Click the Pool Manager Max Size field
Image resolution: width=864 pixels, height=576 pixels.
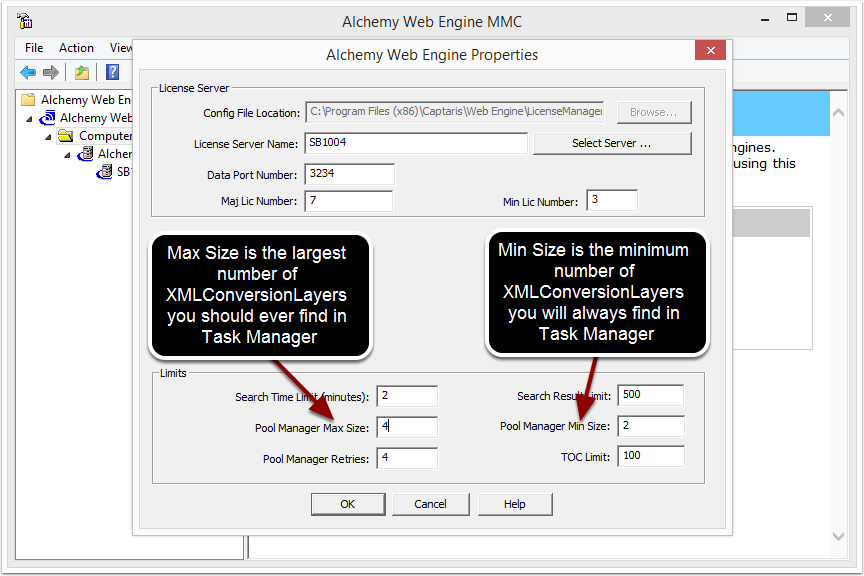tap(407, 427)
